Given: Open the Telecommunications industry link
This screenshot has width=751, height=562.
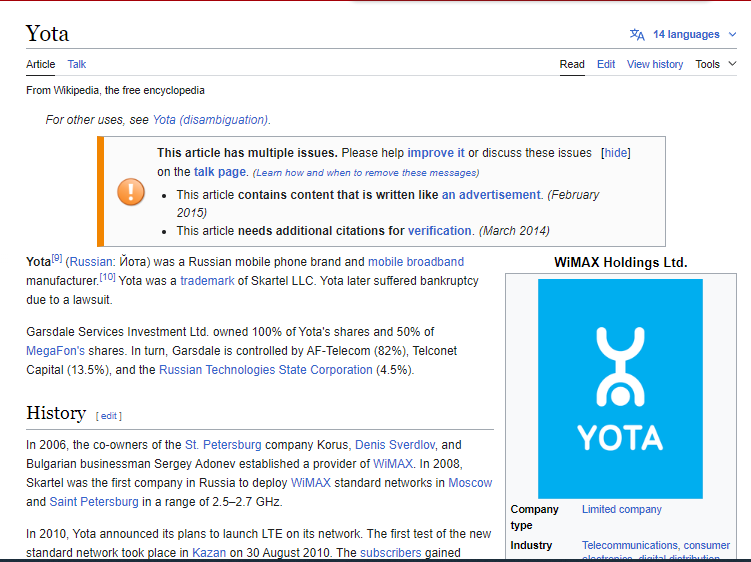Looking at the screenshot, I should point(630,545).
